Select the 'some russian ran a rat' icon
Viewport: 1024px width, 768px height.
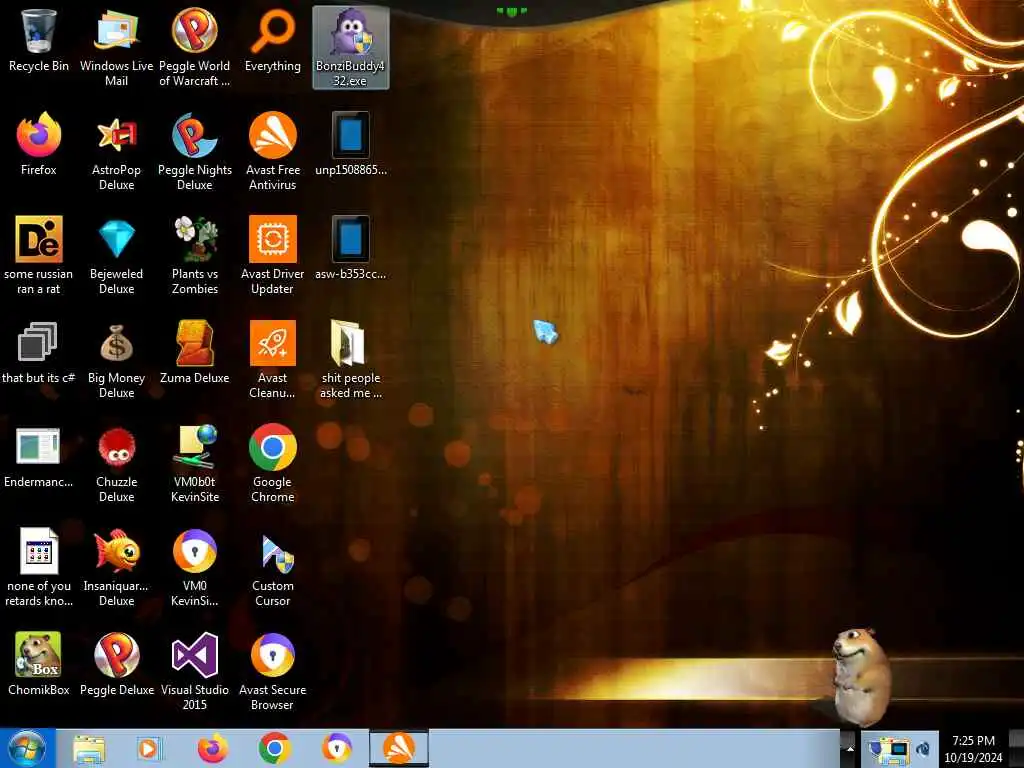(x=39, y=255)
